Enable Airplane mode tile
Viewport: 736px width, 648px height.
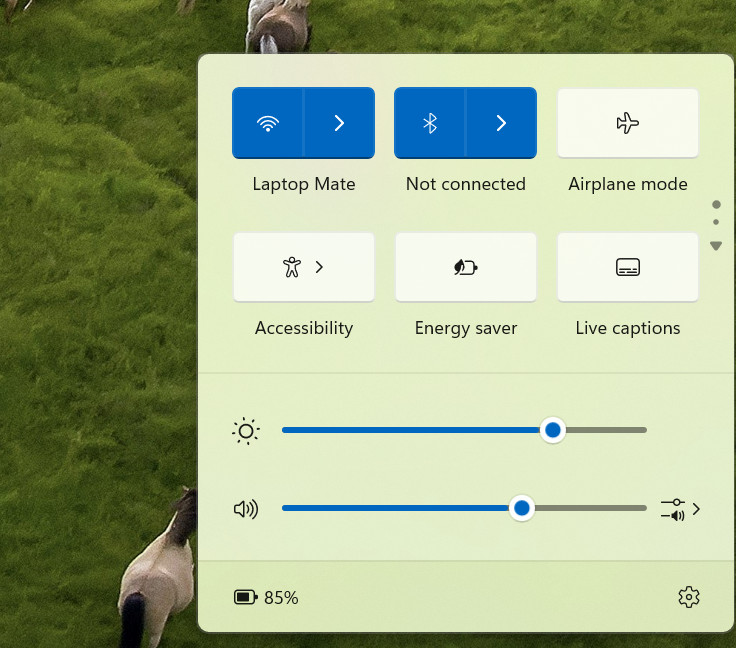[628, 123]
